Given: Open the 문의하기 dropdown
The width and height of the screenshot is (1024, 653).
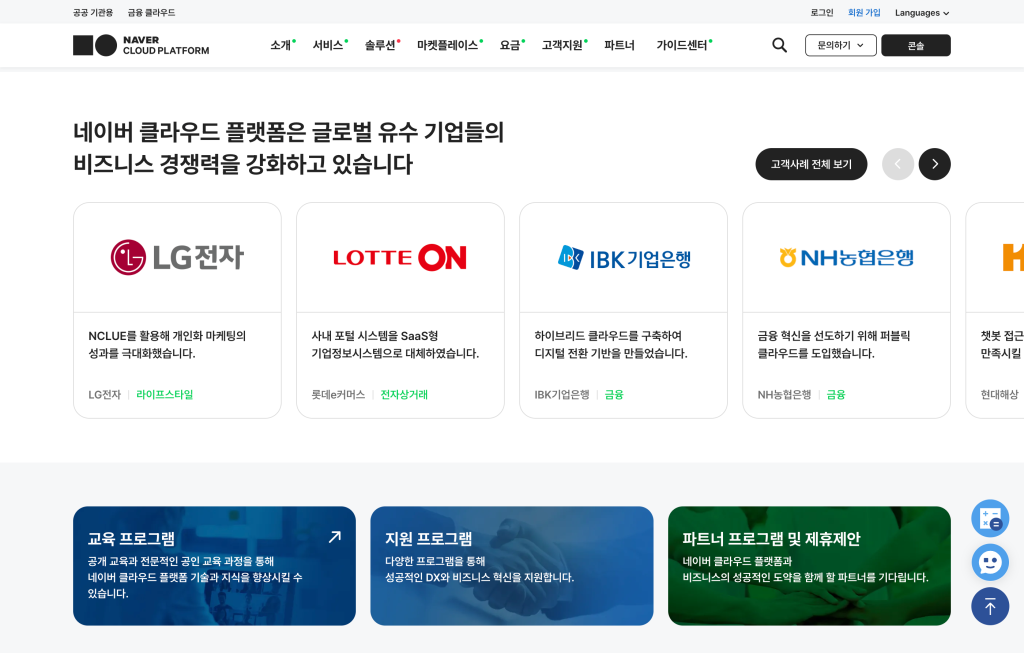Looking at the screenshot, I should click(840, 45).
